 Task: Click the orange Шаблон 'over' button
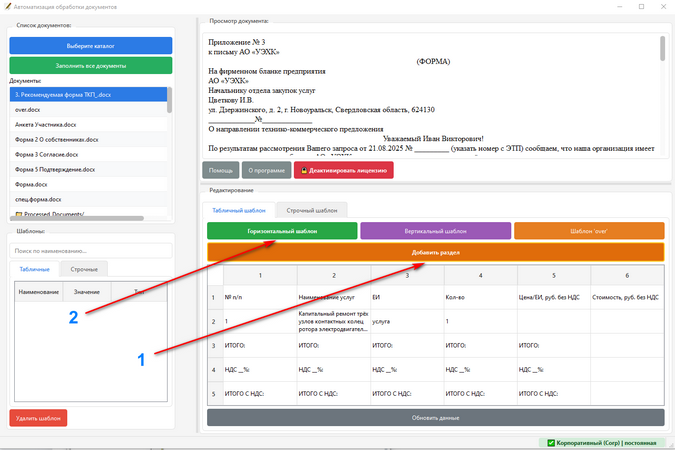click(589, 231)
